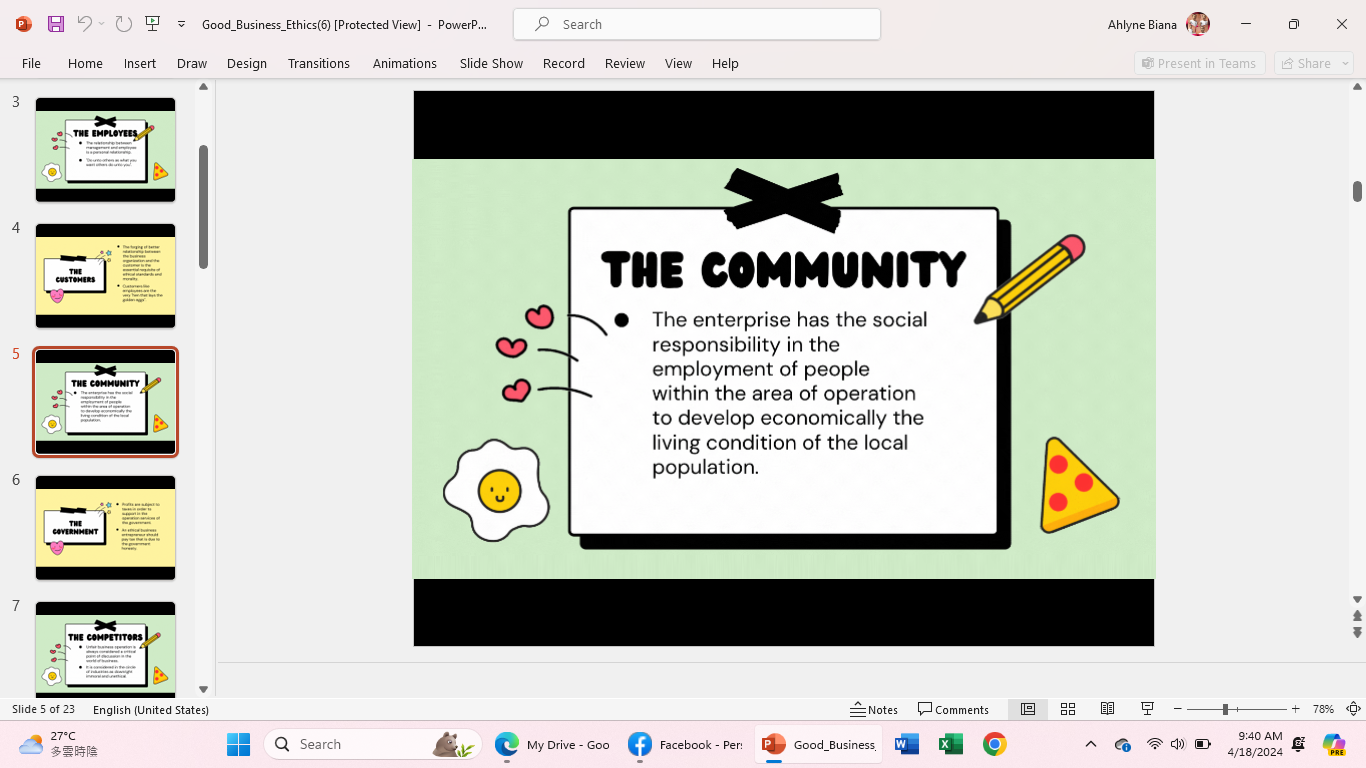
Task: Click zoom out minus button
Action: click(x=1177, y=709)
